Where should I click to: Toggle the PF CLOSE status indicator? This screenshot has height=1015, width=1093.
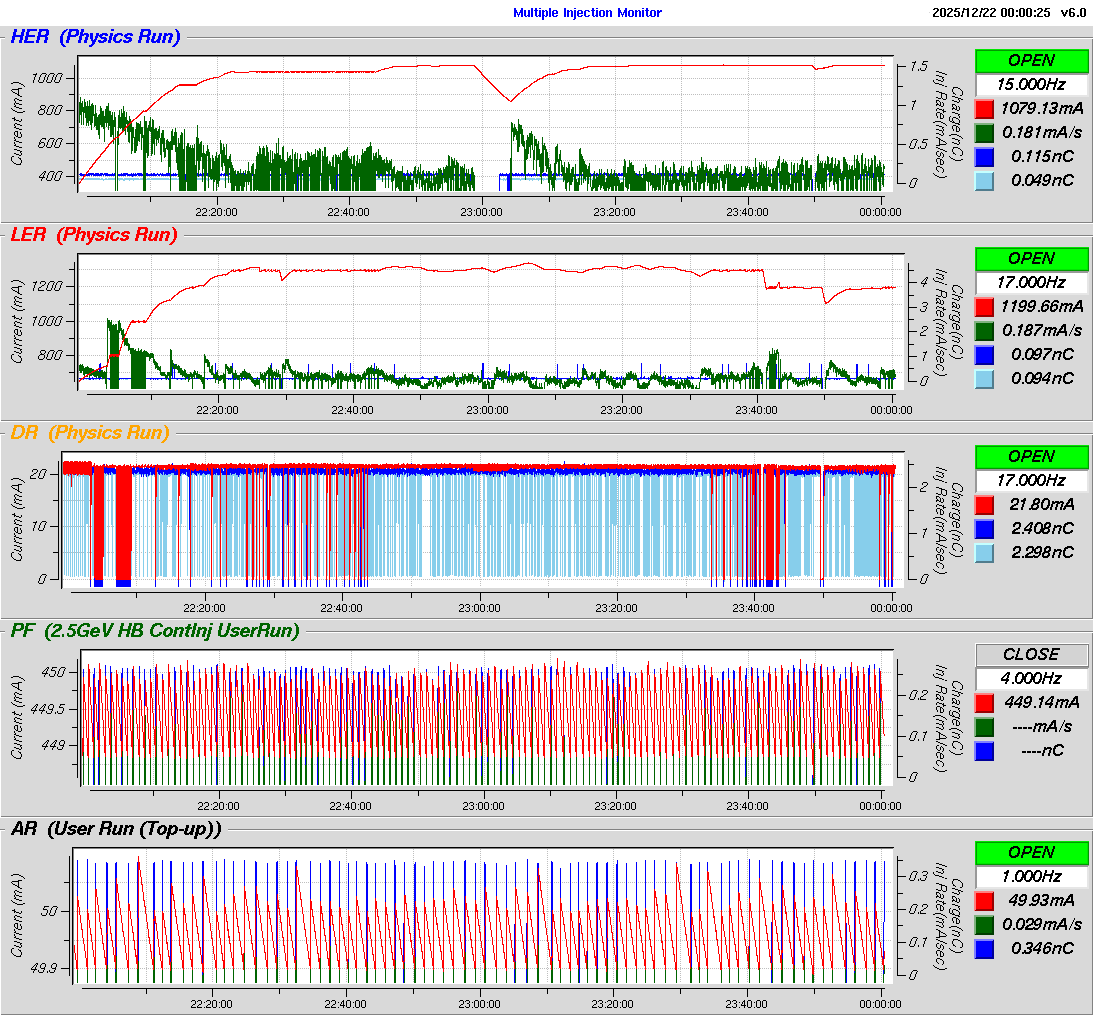(1031, 654)
